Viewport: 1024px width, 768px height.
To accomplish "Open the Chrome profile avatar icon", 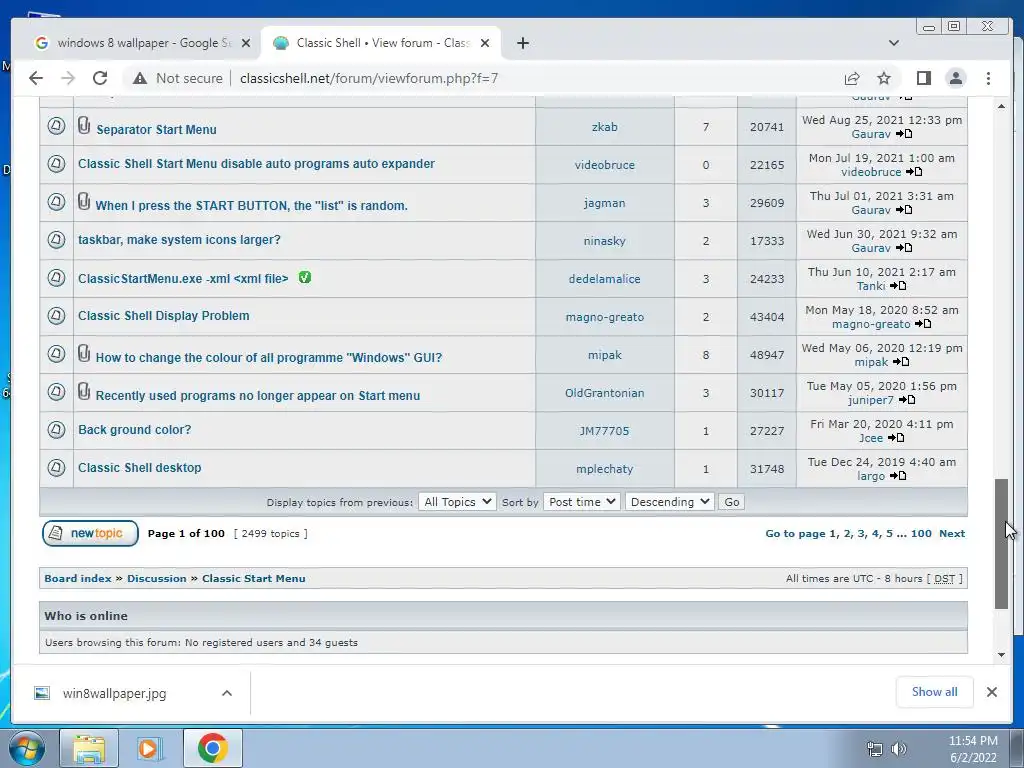I will (x=955, y=78).
